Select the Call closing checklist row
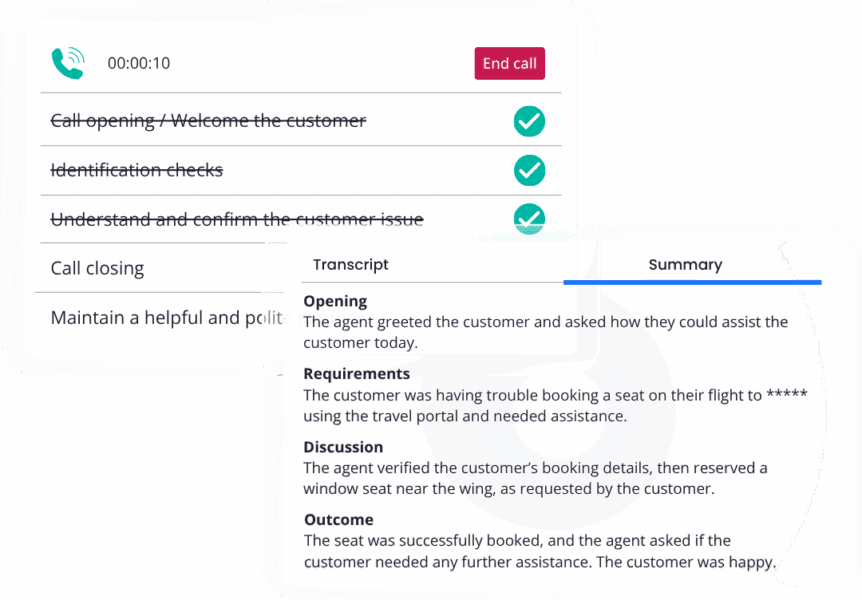 pyautogui.click(x=96, y=268)
